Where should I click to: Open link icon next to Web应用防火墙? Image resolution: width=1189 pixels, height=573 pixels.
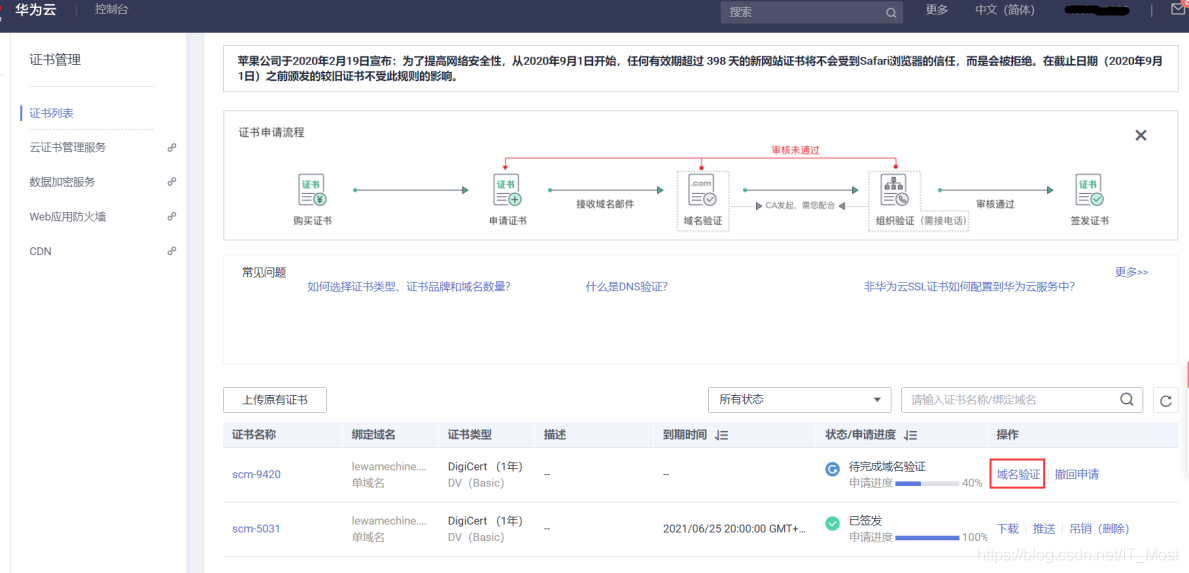point(171,216)
